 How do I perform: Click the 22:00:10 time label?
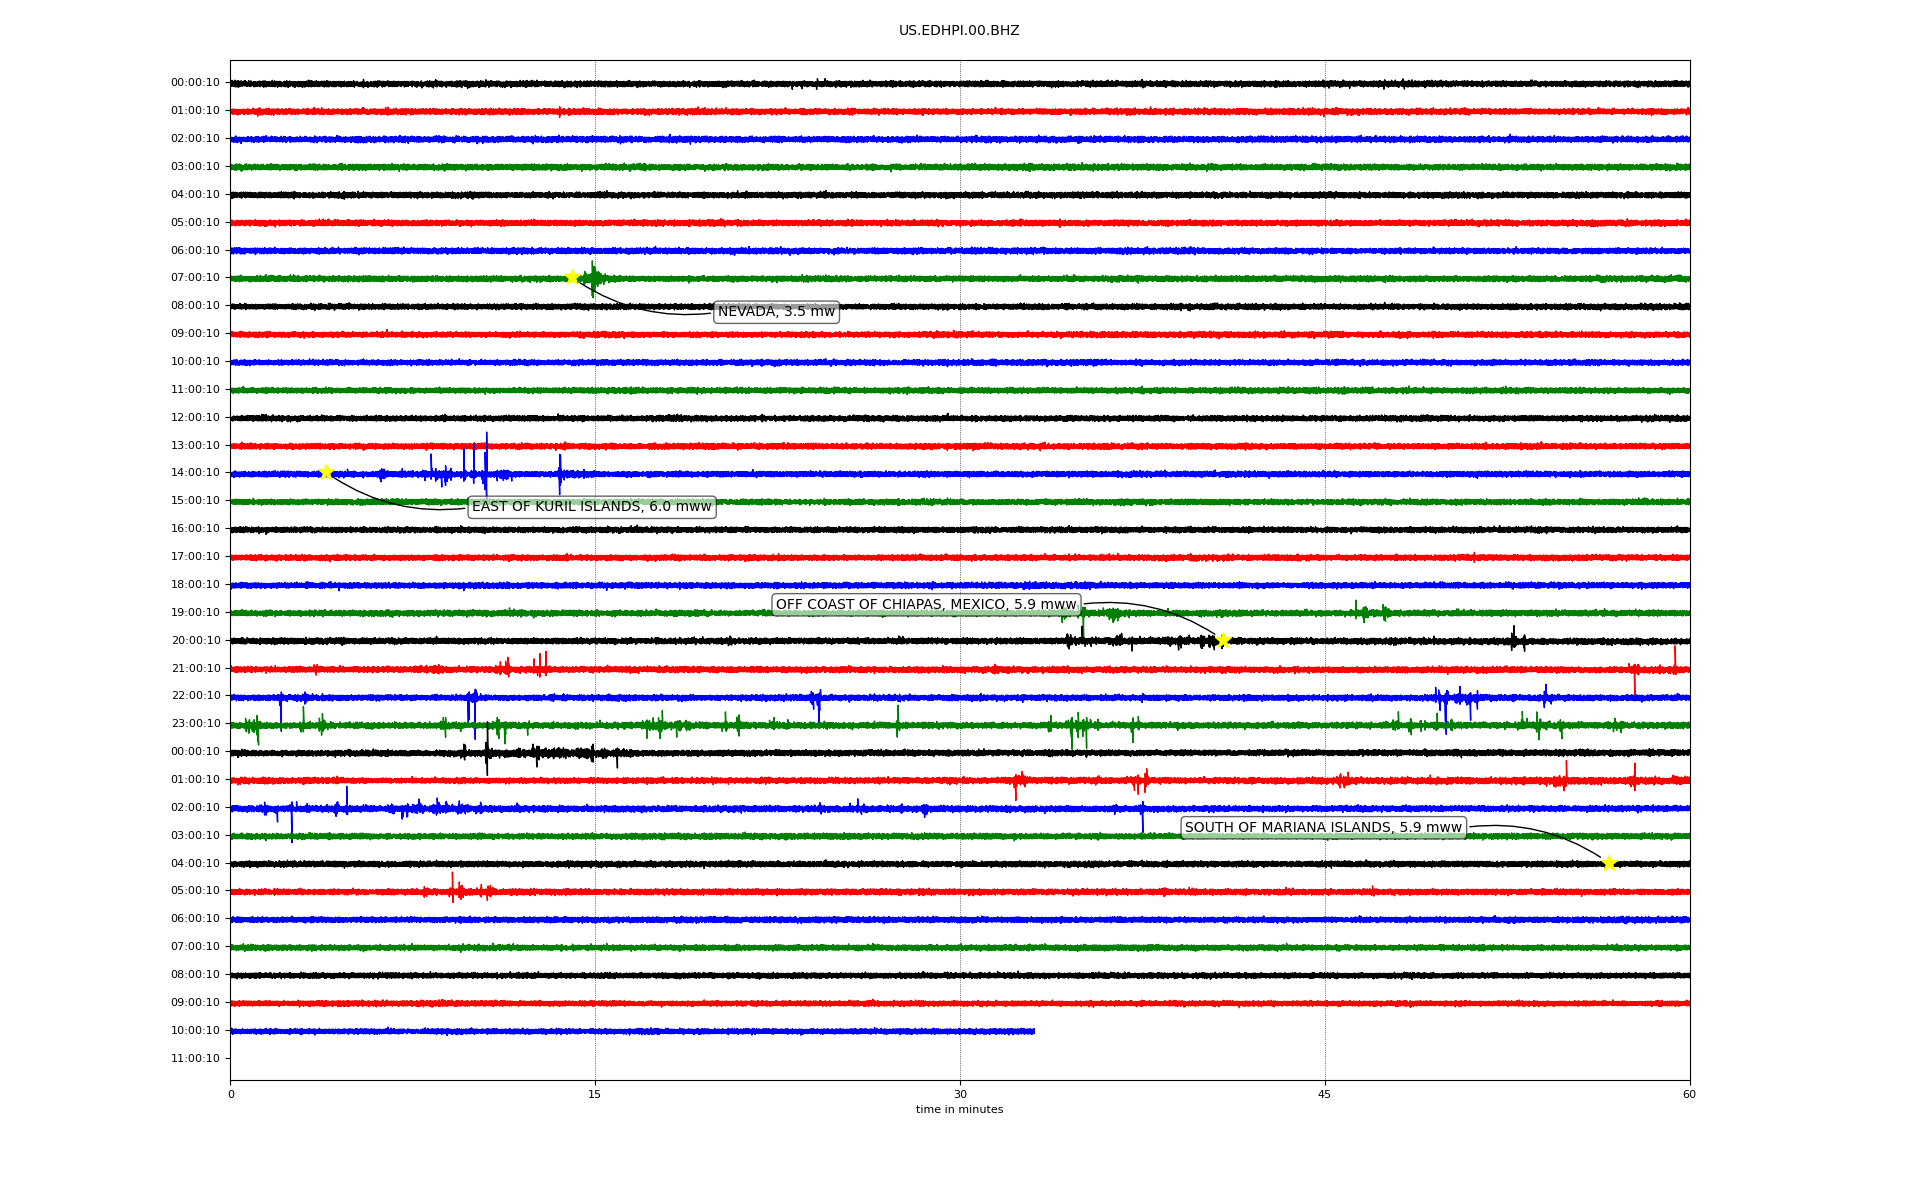[195, 695]
